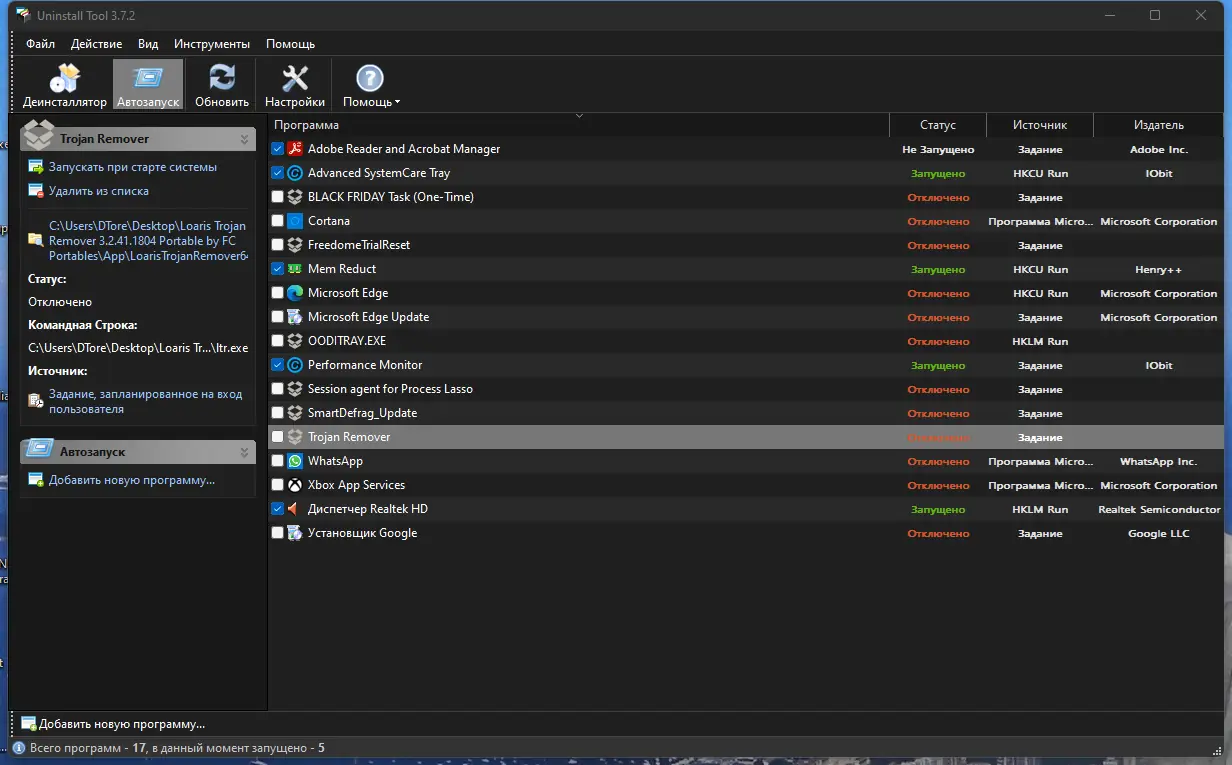Click Запускать при старте системы link
This screenshot has height=765, width=1232.
point(133,167)
